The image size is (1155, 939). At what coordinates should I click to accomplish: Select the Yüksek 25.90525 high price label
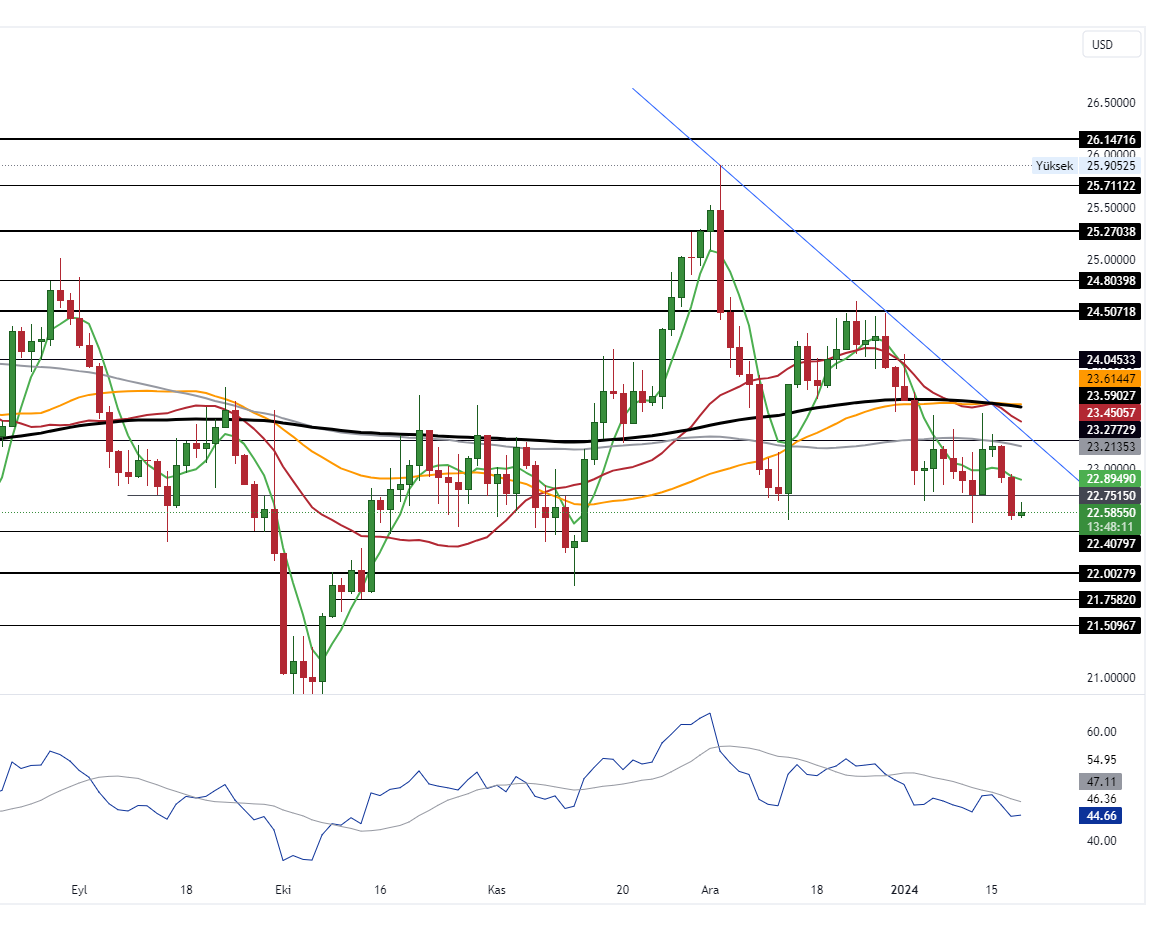[1086, 166]
